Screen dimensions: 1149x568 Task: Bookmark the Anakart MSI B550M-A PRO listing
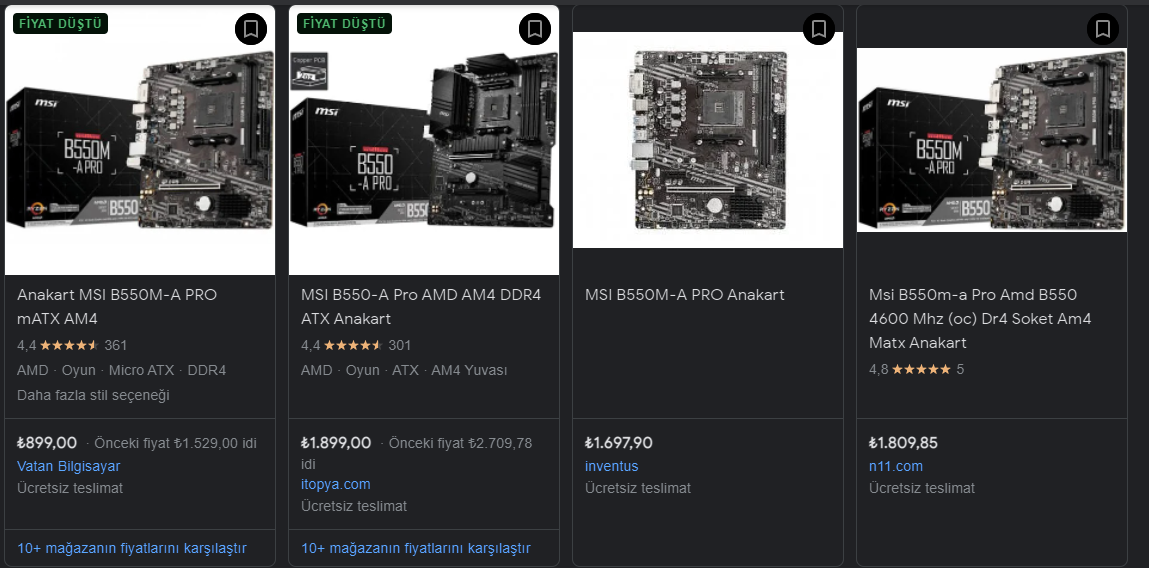coord(251,29)
